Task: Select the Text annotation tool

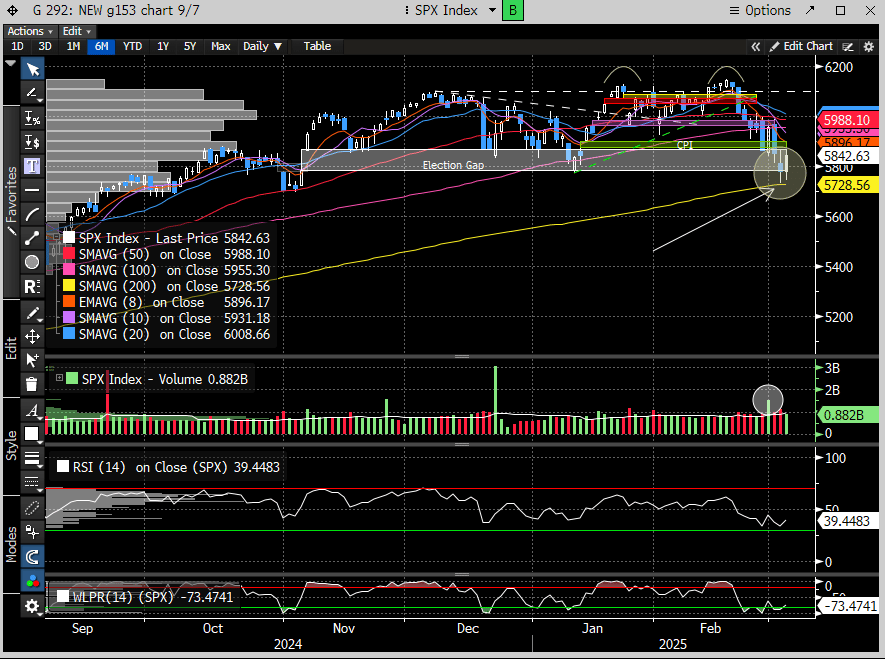Action: pos(32,166)
